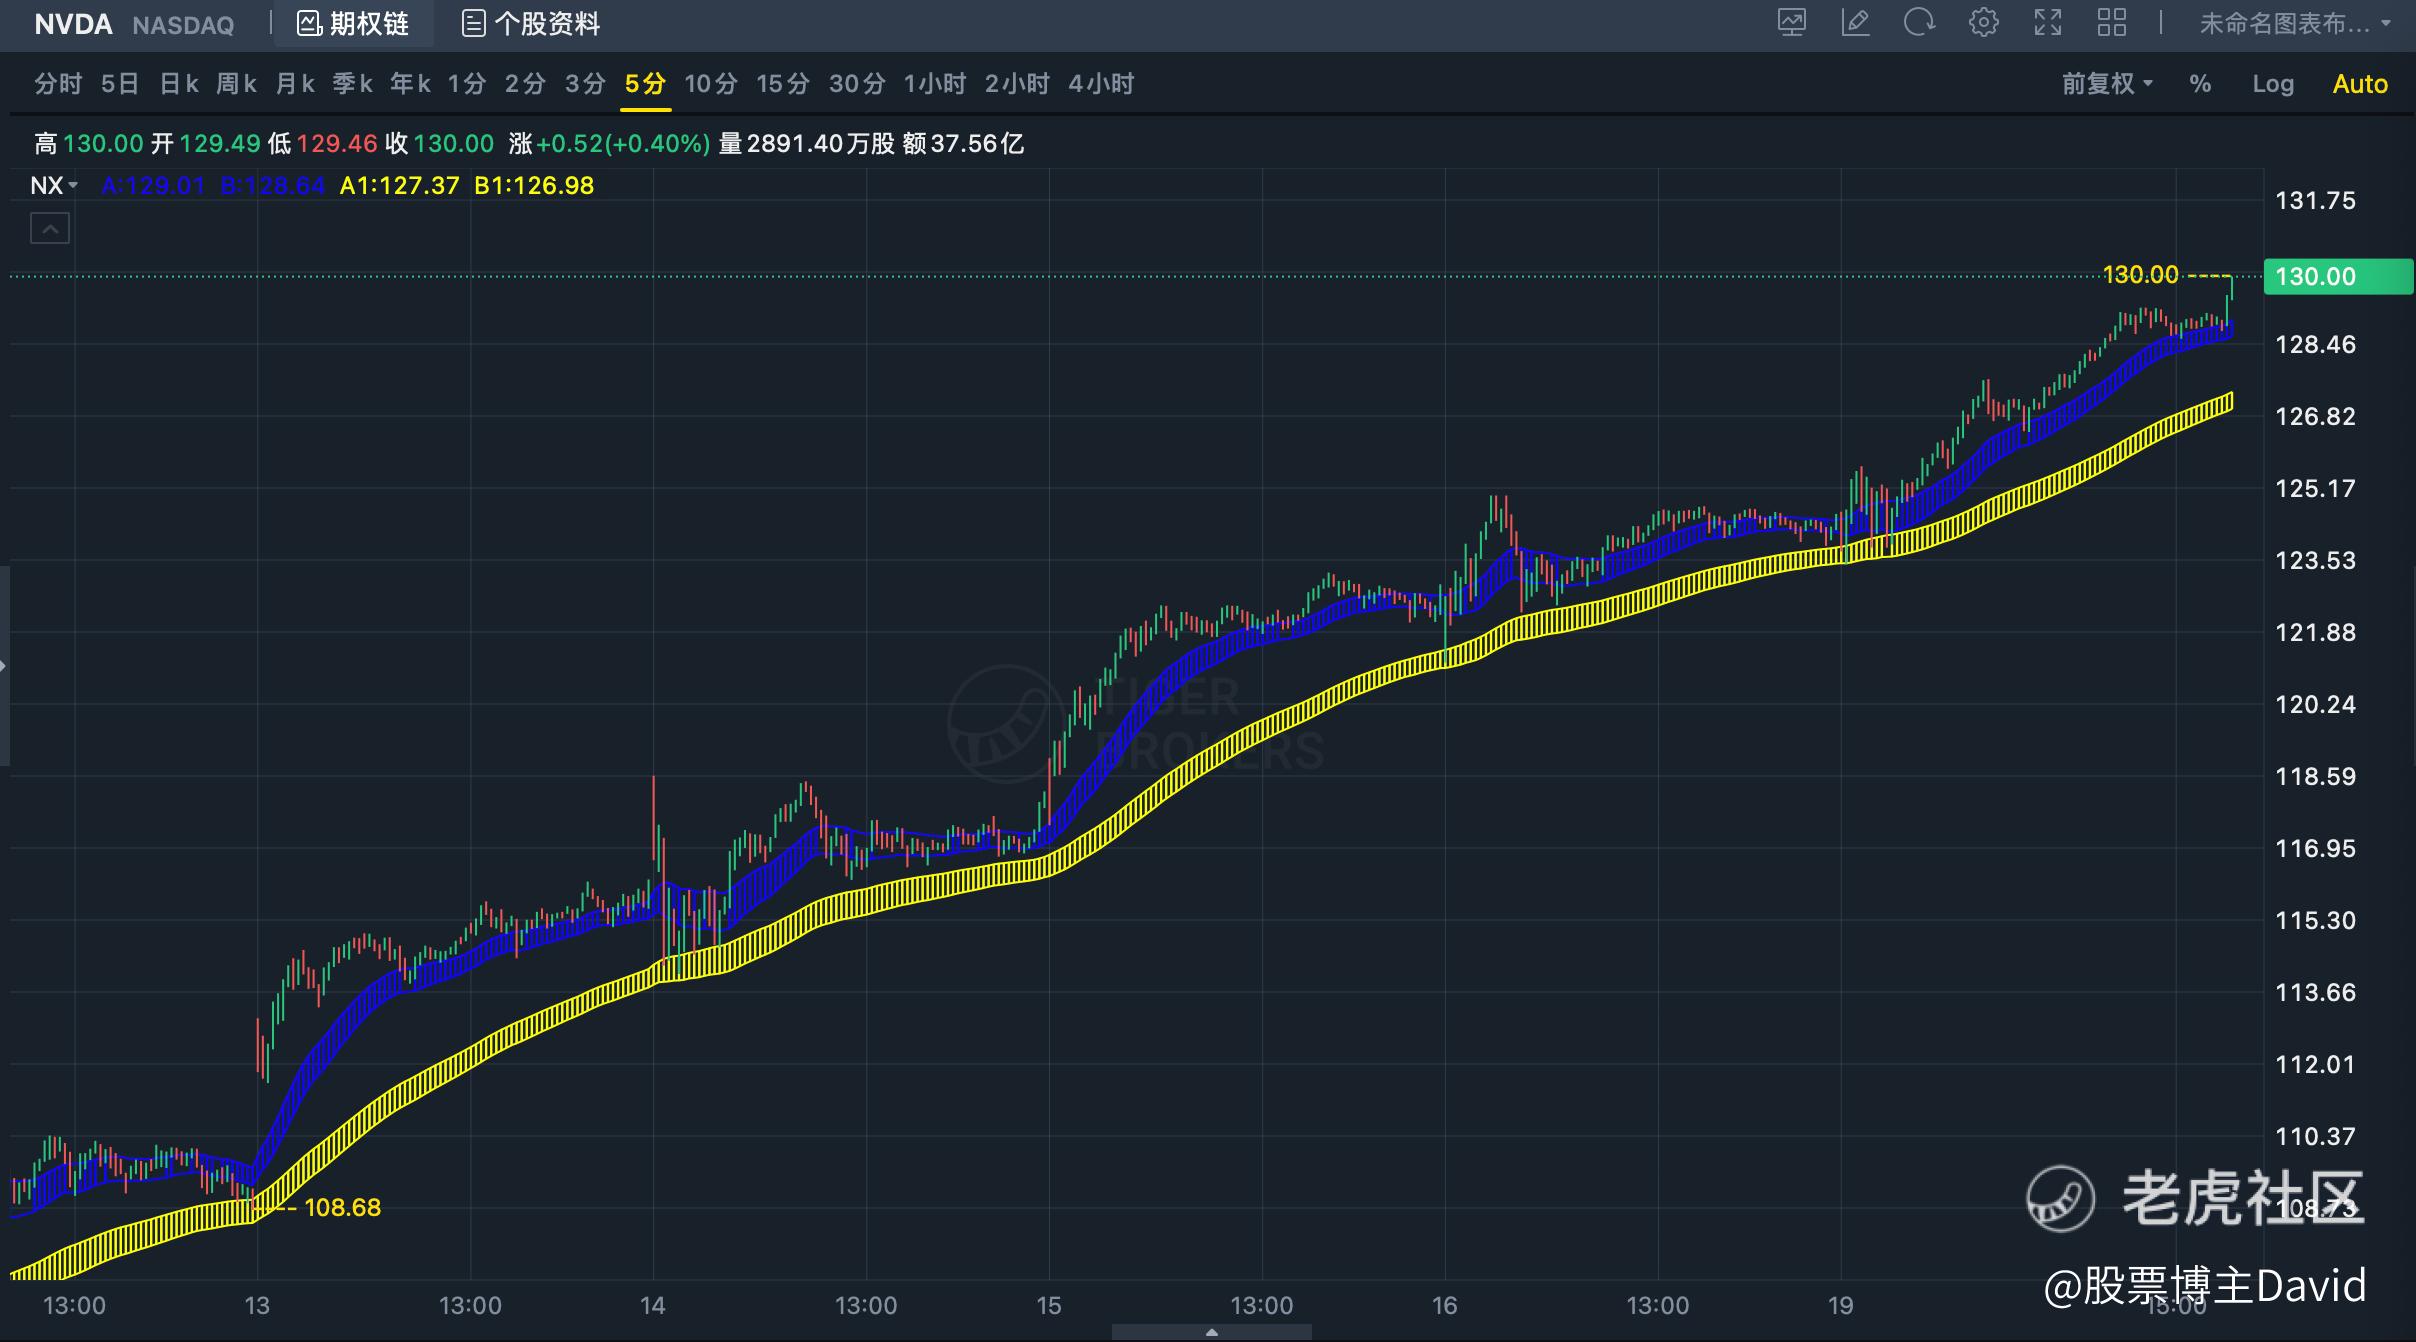Click NASDAQ exchange label
Viewport: 2416px width, 1342px height.
[183, 25]
